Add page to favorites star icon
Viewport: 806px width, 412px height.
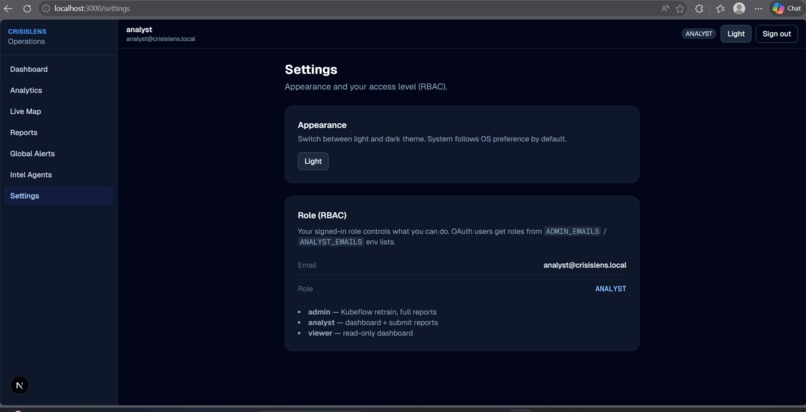[680, 8]
